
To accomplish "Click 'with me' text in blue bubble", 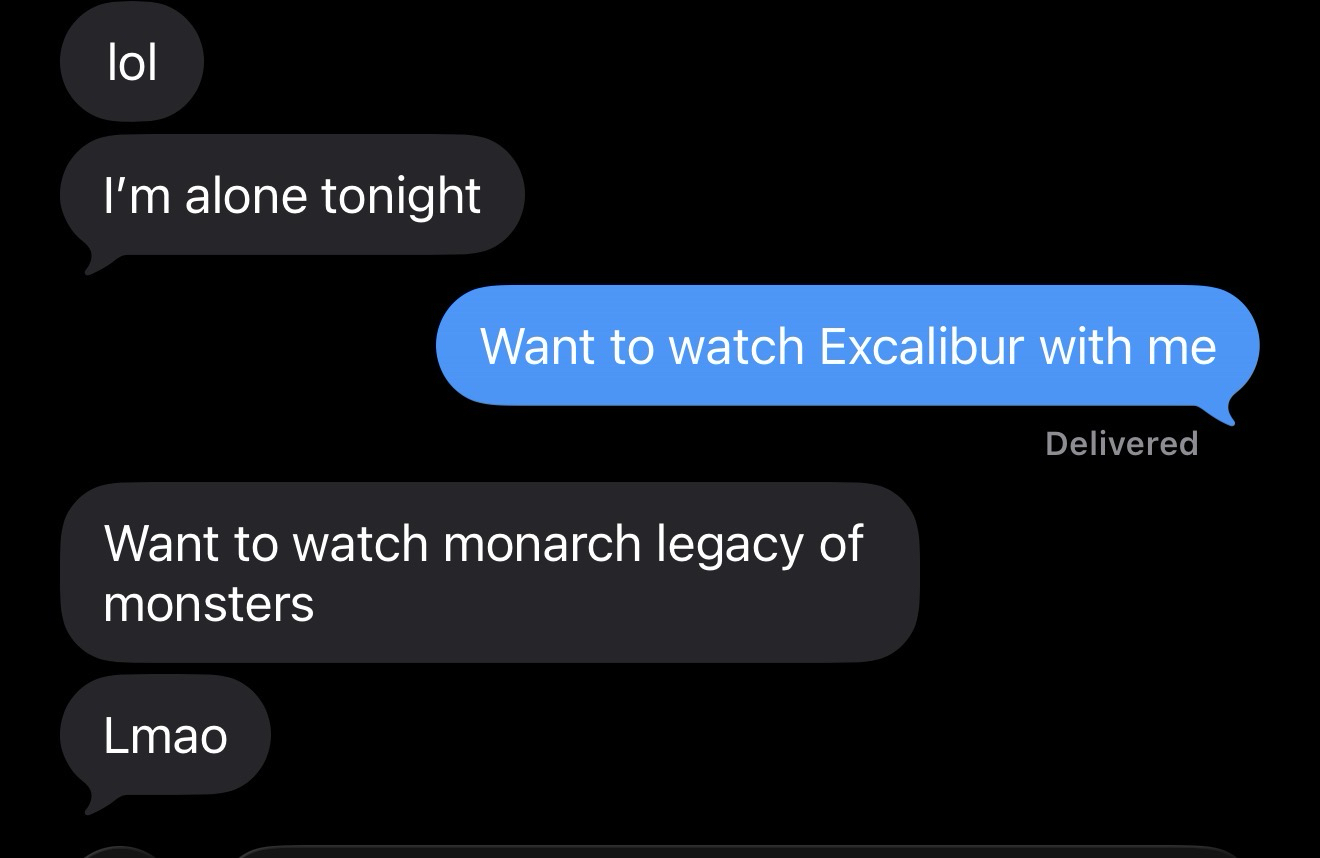I will click(1127, 346).
